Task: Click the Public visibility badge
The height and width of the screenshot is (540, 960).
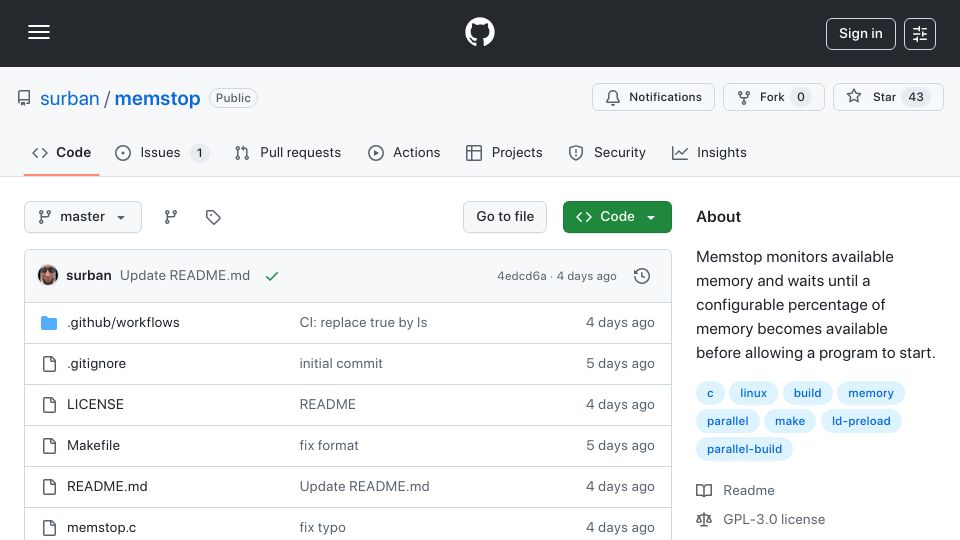Action: pyautogui.click(x=233, y=98)
